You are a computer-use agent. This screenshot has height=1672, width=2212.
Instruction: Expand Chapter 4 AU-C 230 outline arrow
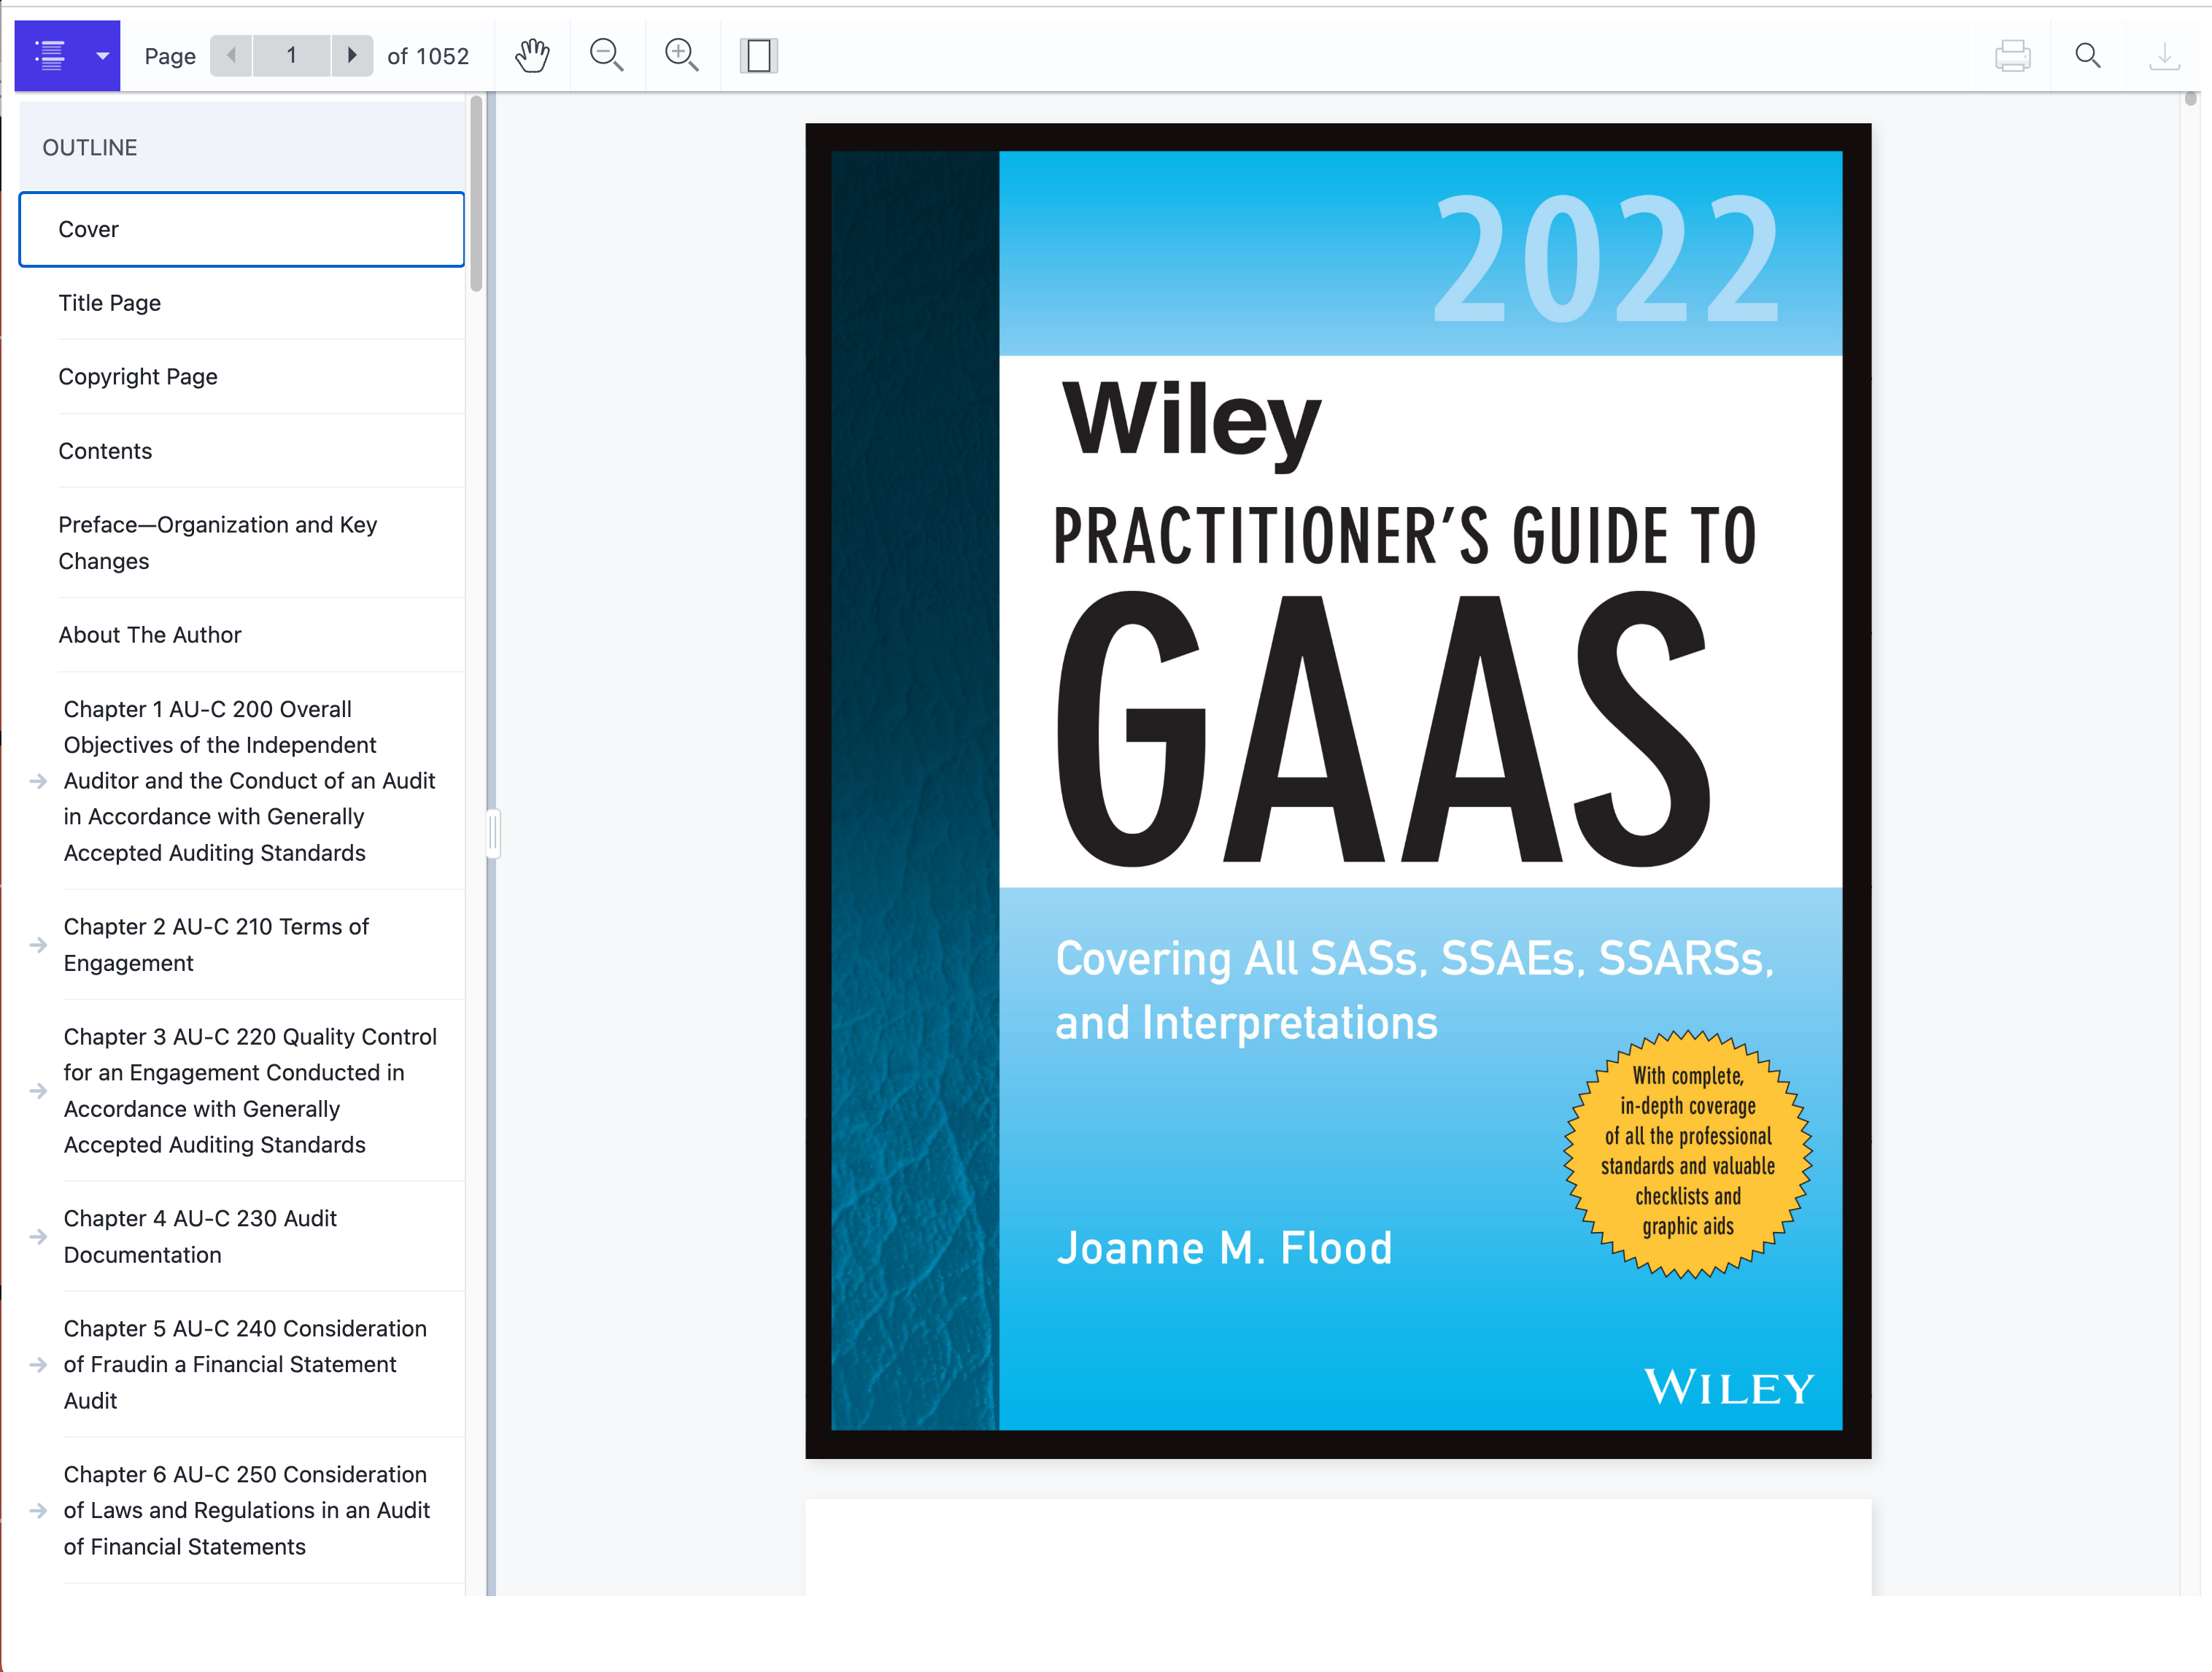[x=39, y=1237]
